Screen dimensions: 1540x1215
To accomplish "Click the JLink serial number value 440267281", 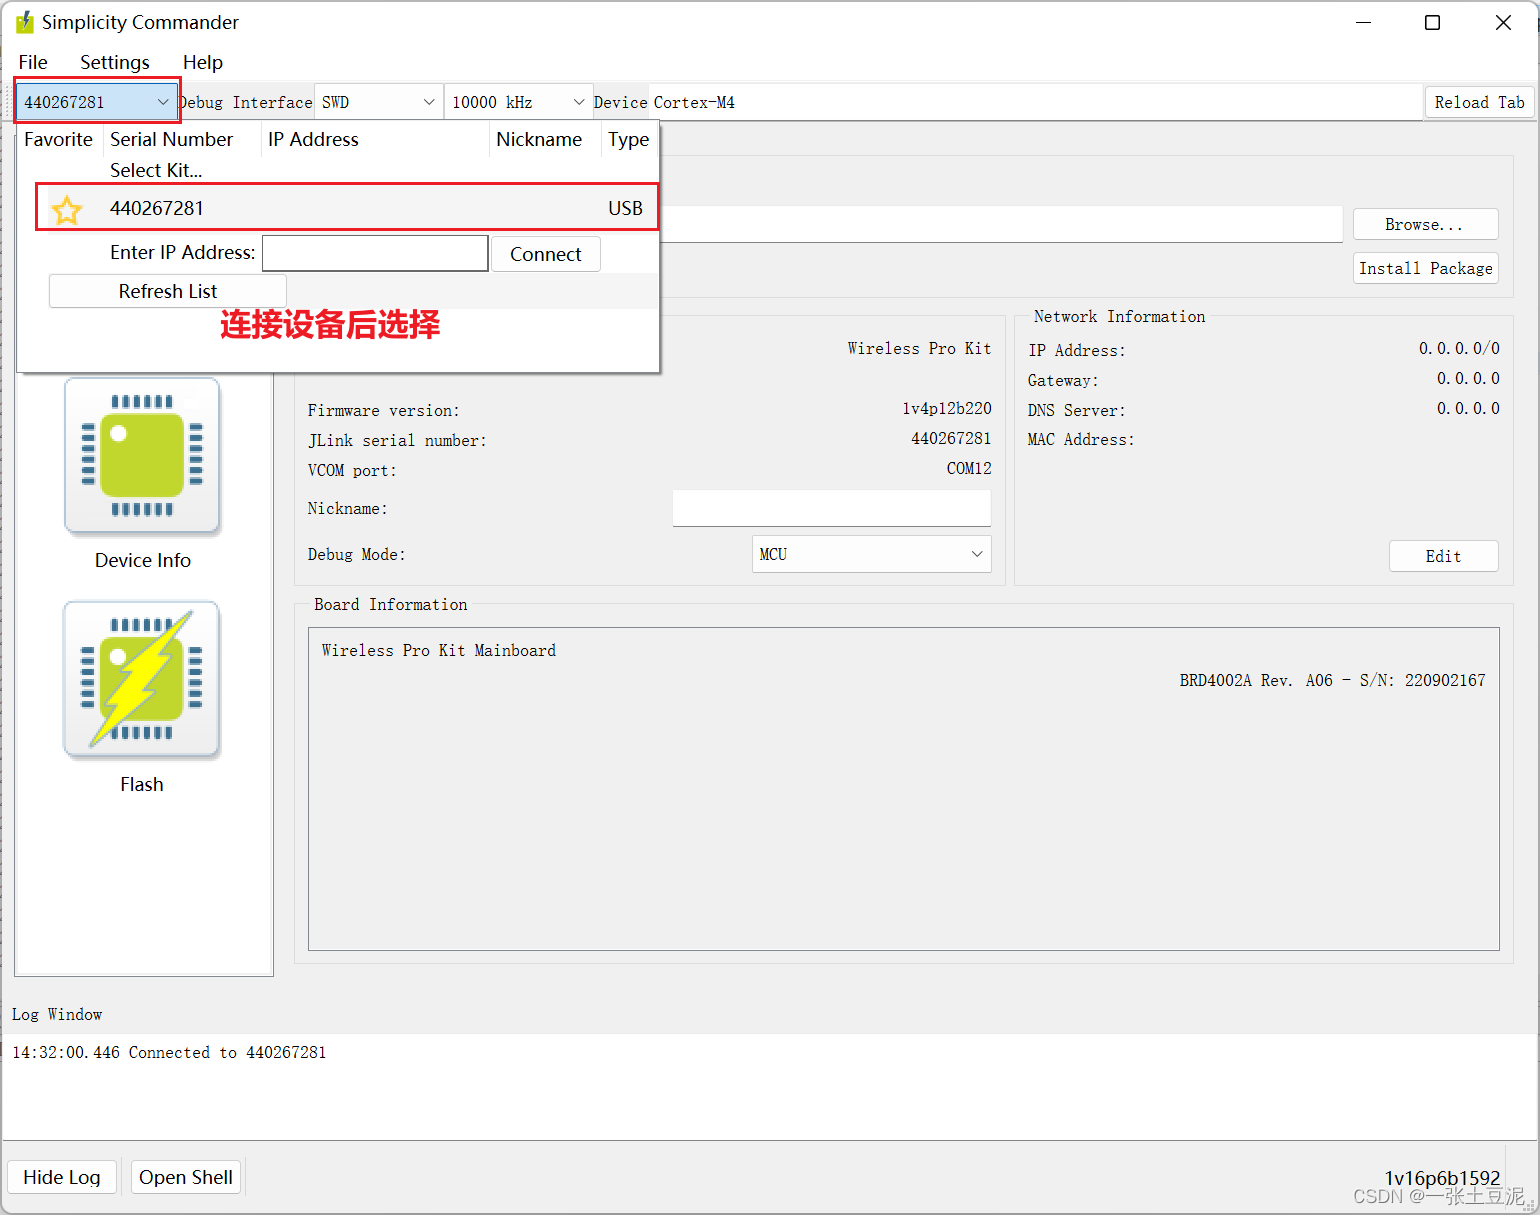I will click(x=951, y=438).
